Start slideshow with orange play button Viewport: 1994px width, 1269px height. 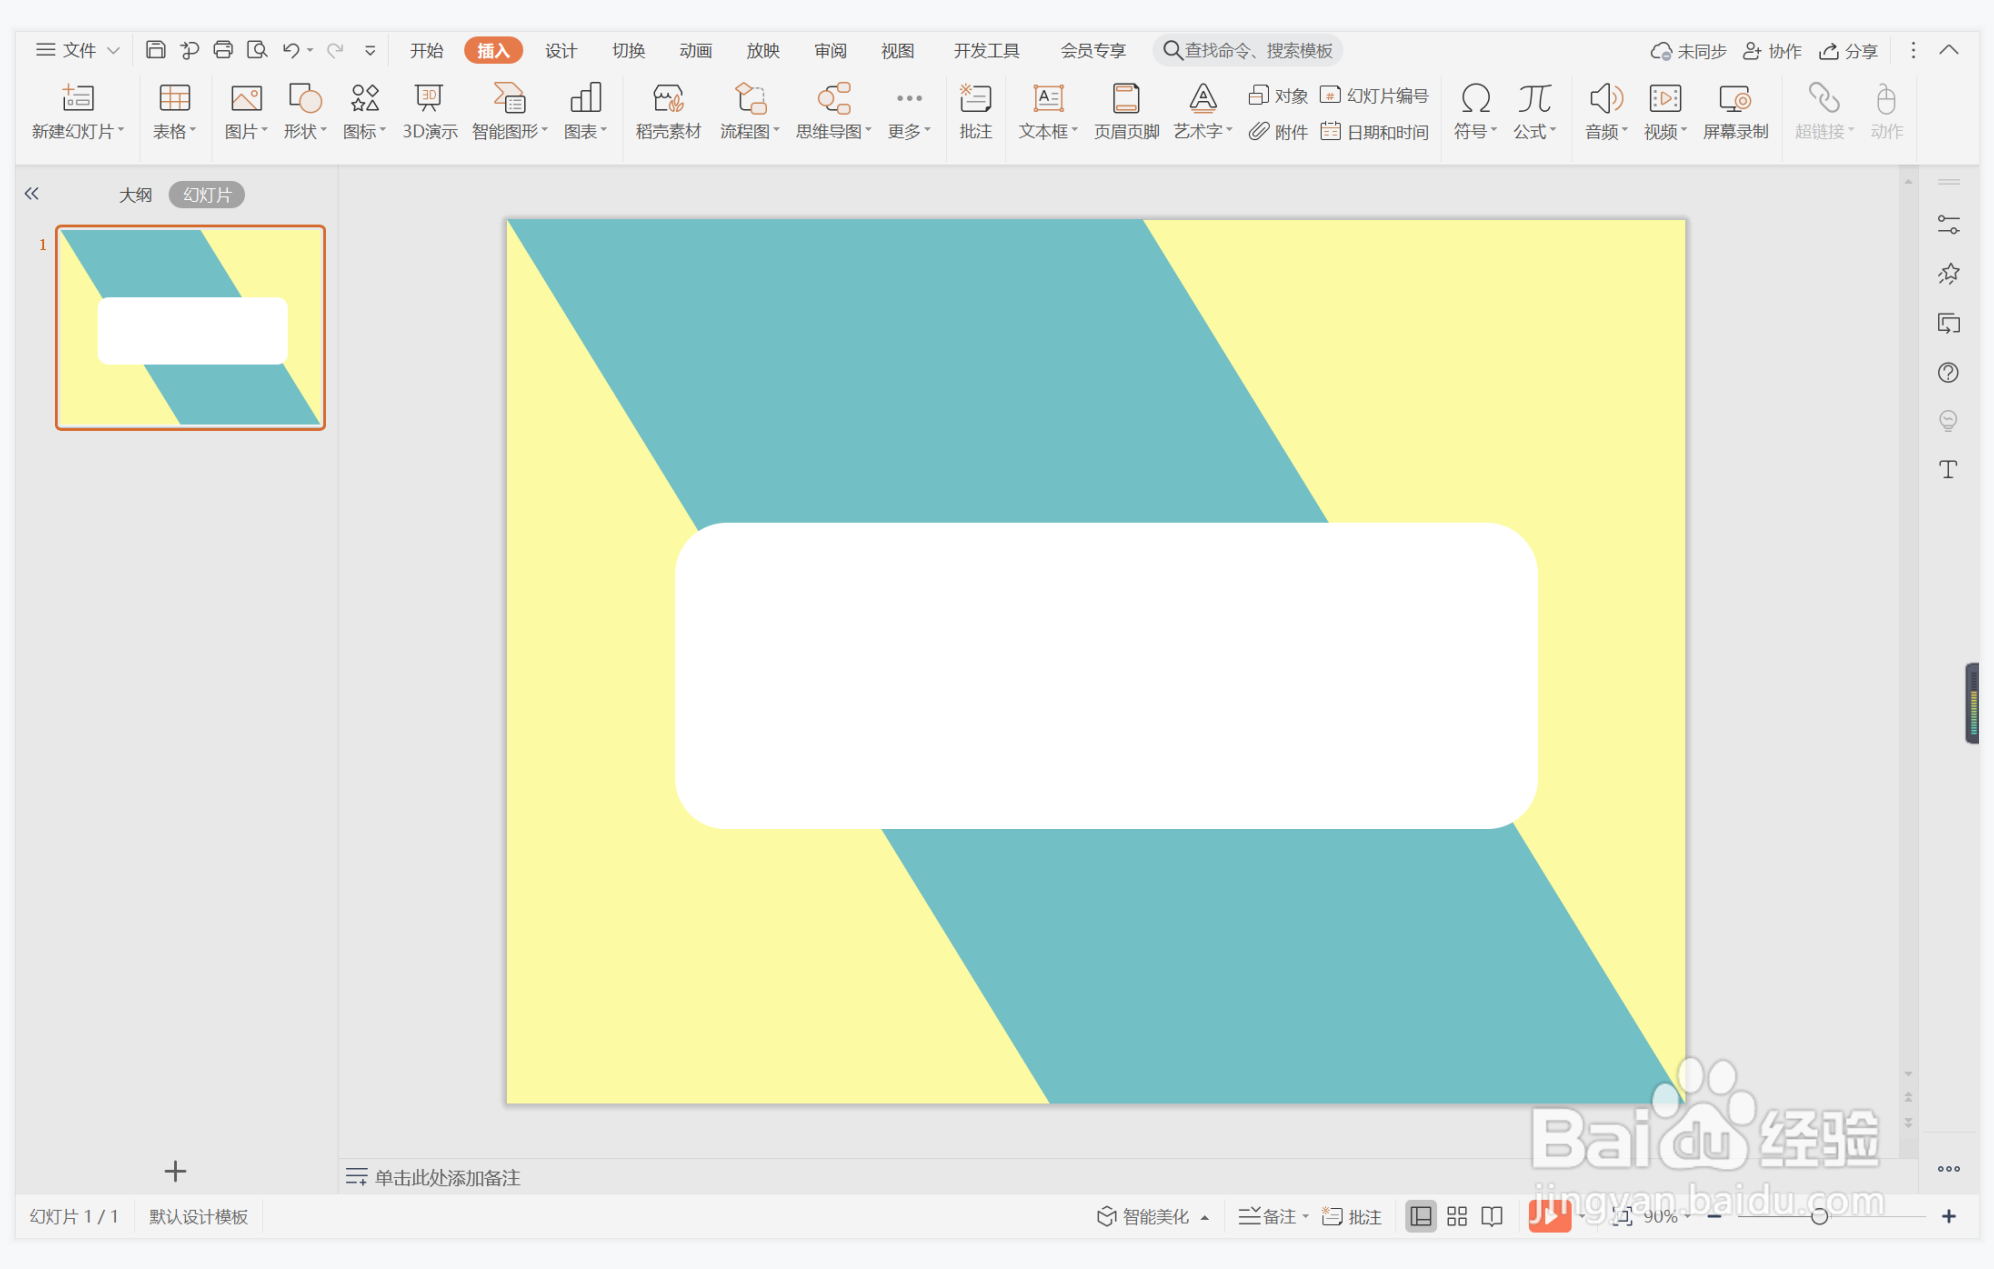tap(1549, 1216)
